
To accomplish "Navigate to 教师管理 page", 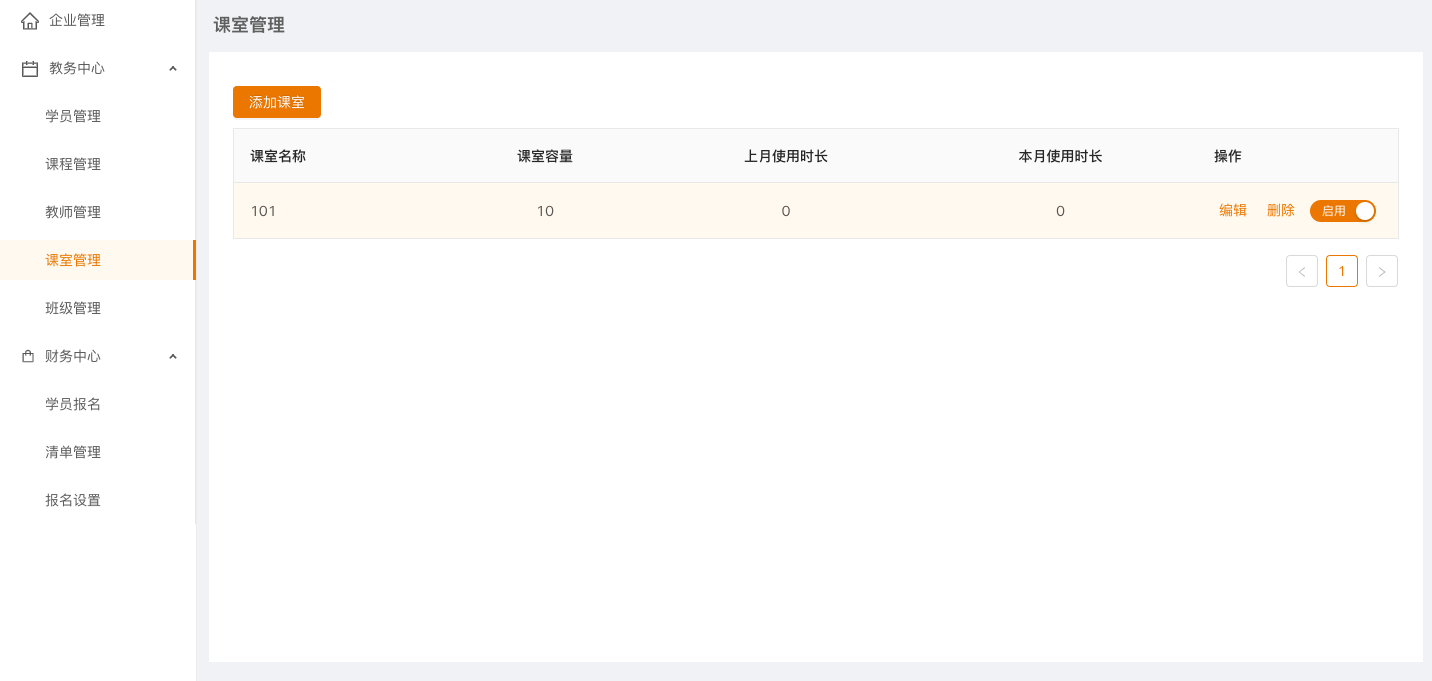I will coord(73,213).
